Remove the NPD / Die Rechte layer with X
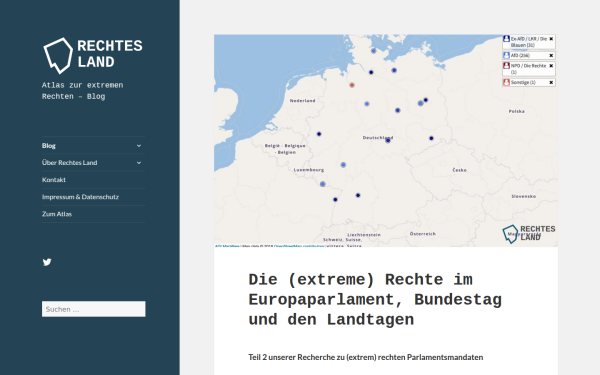Image resolution: width=600 pixels, height=375 pixels. pyautogui.click(x=551, y=66)
